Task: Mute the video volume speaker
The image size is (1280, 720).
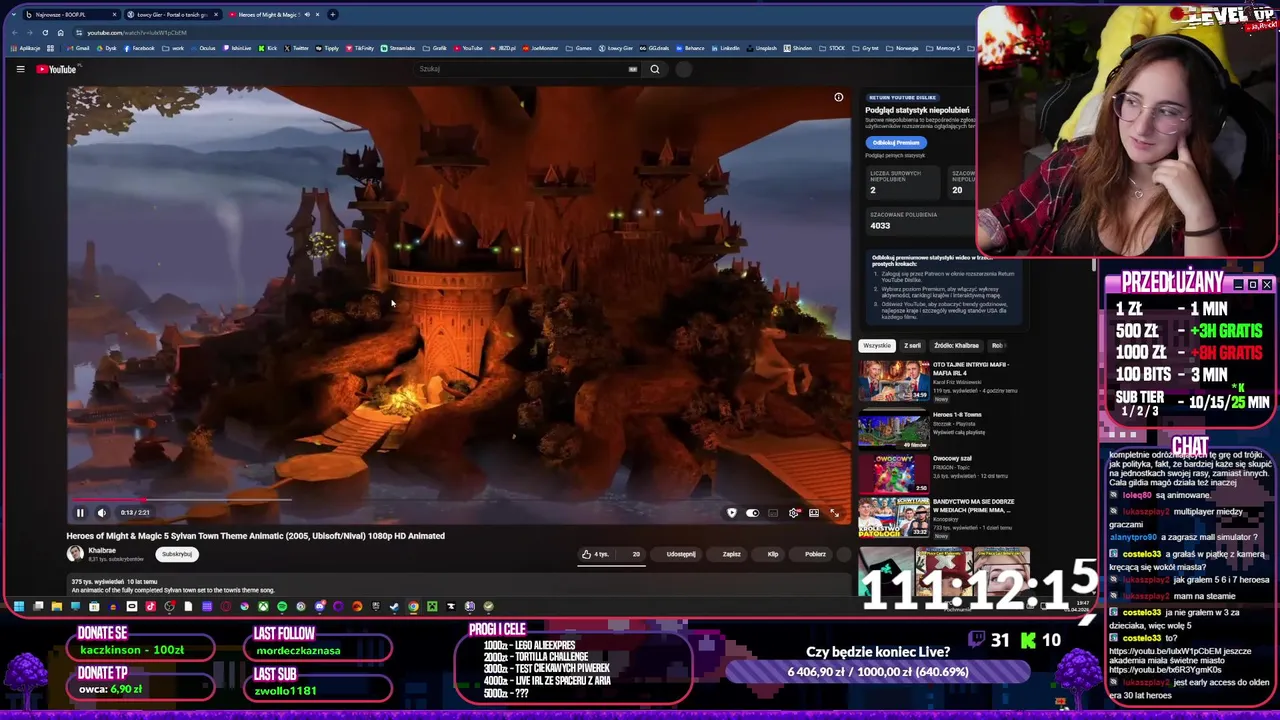Action: point(102,513)
